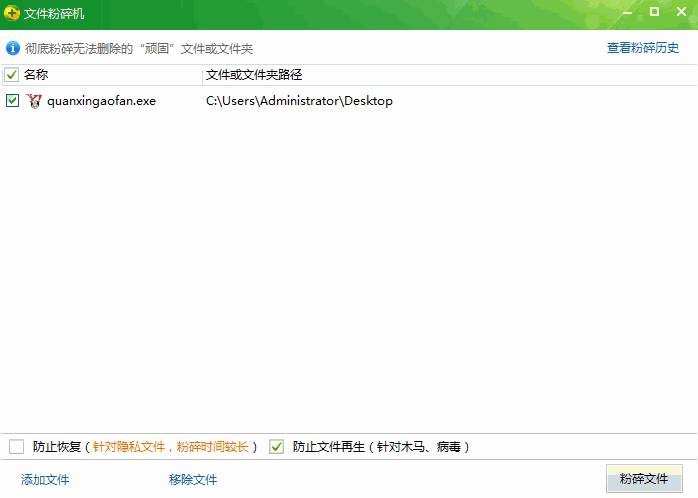Close the 文件粉碎机 window
Viewport: 698px width, 498px height.
coord(682,12)
